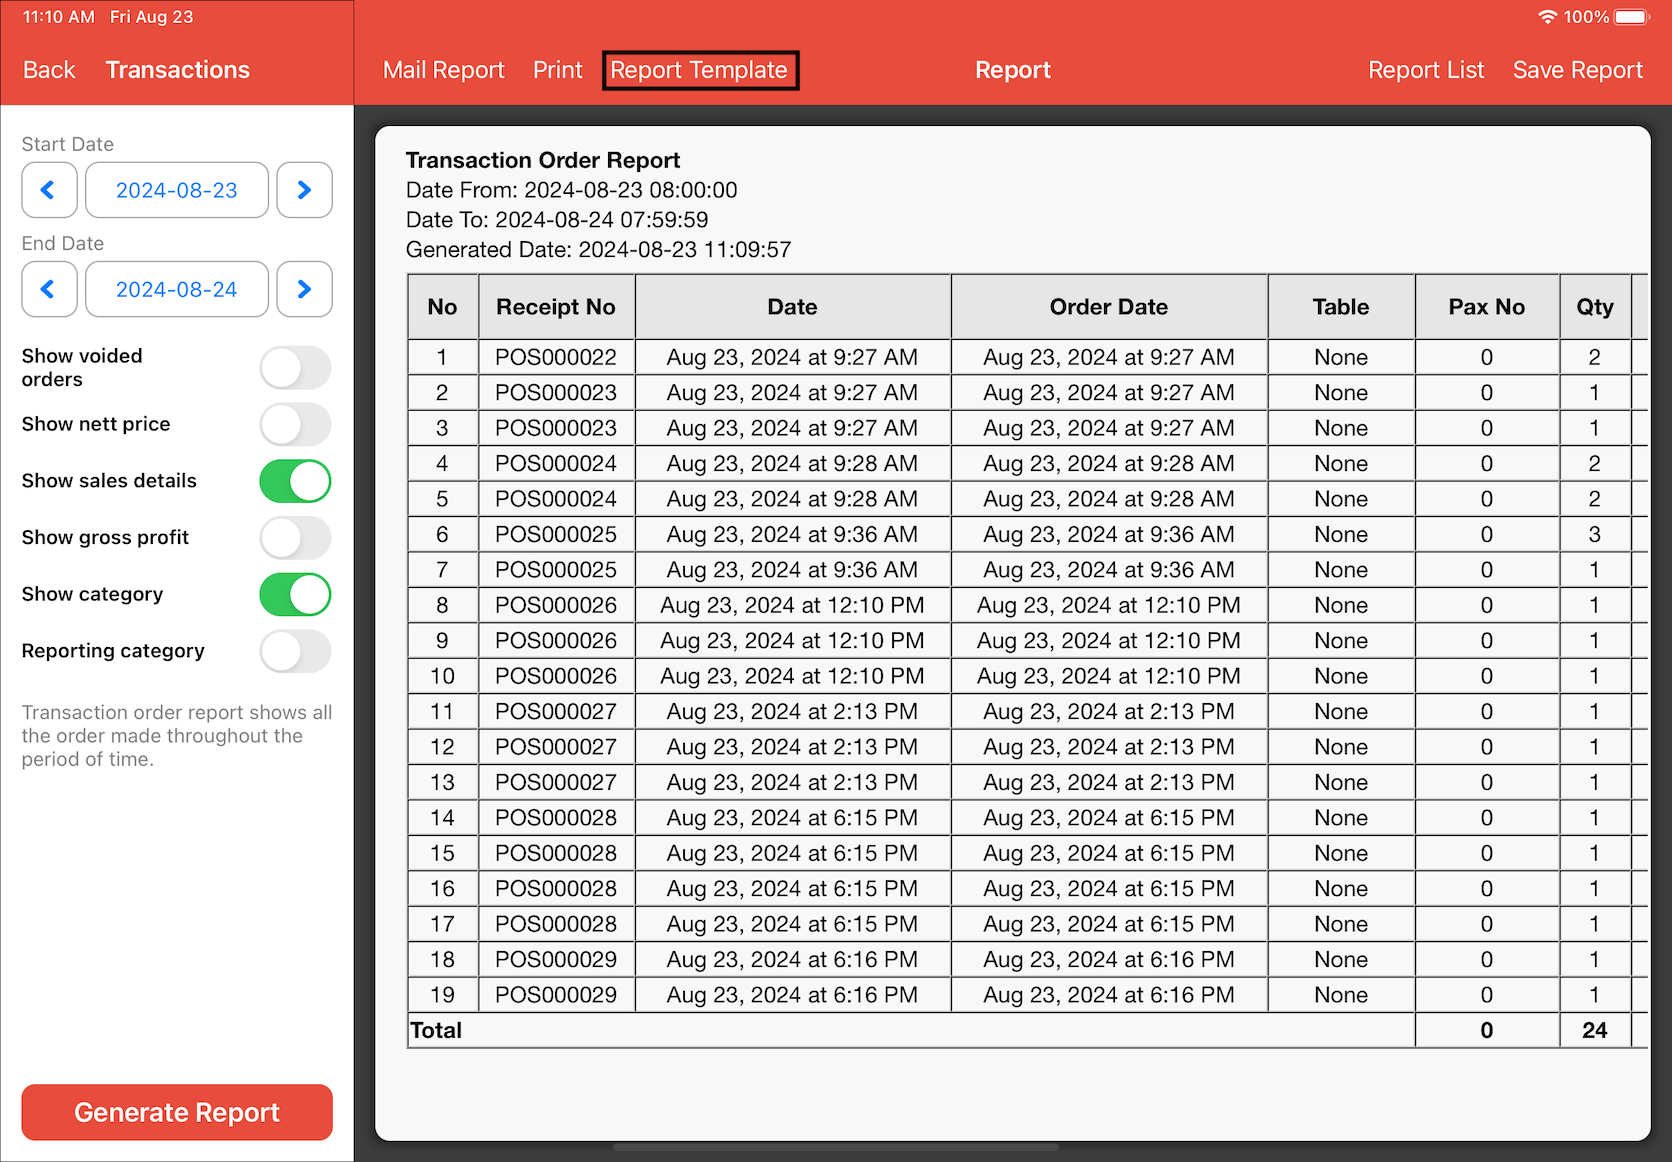Screen dimensions: 1672x1162
Task: Tap the Wi-Fi status icon
Action: [x=1547, y=17]
